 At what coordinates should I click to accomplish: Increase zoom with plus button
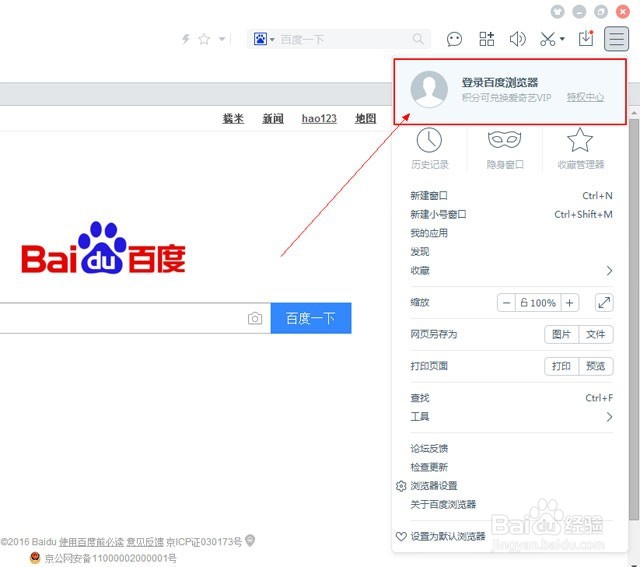[x=570, y=303]
